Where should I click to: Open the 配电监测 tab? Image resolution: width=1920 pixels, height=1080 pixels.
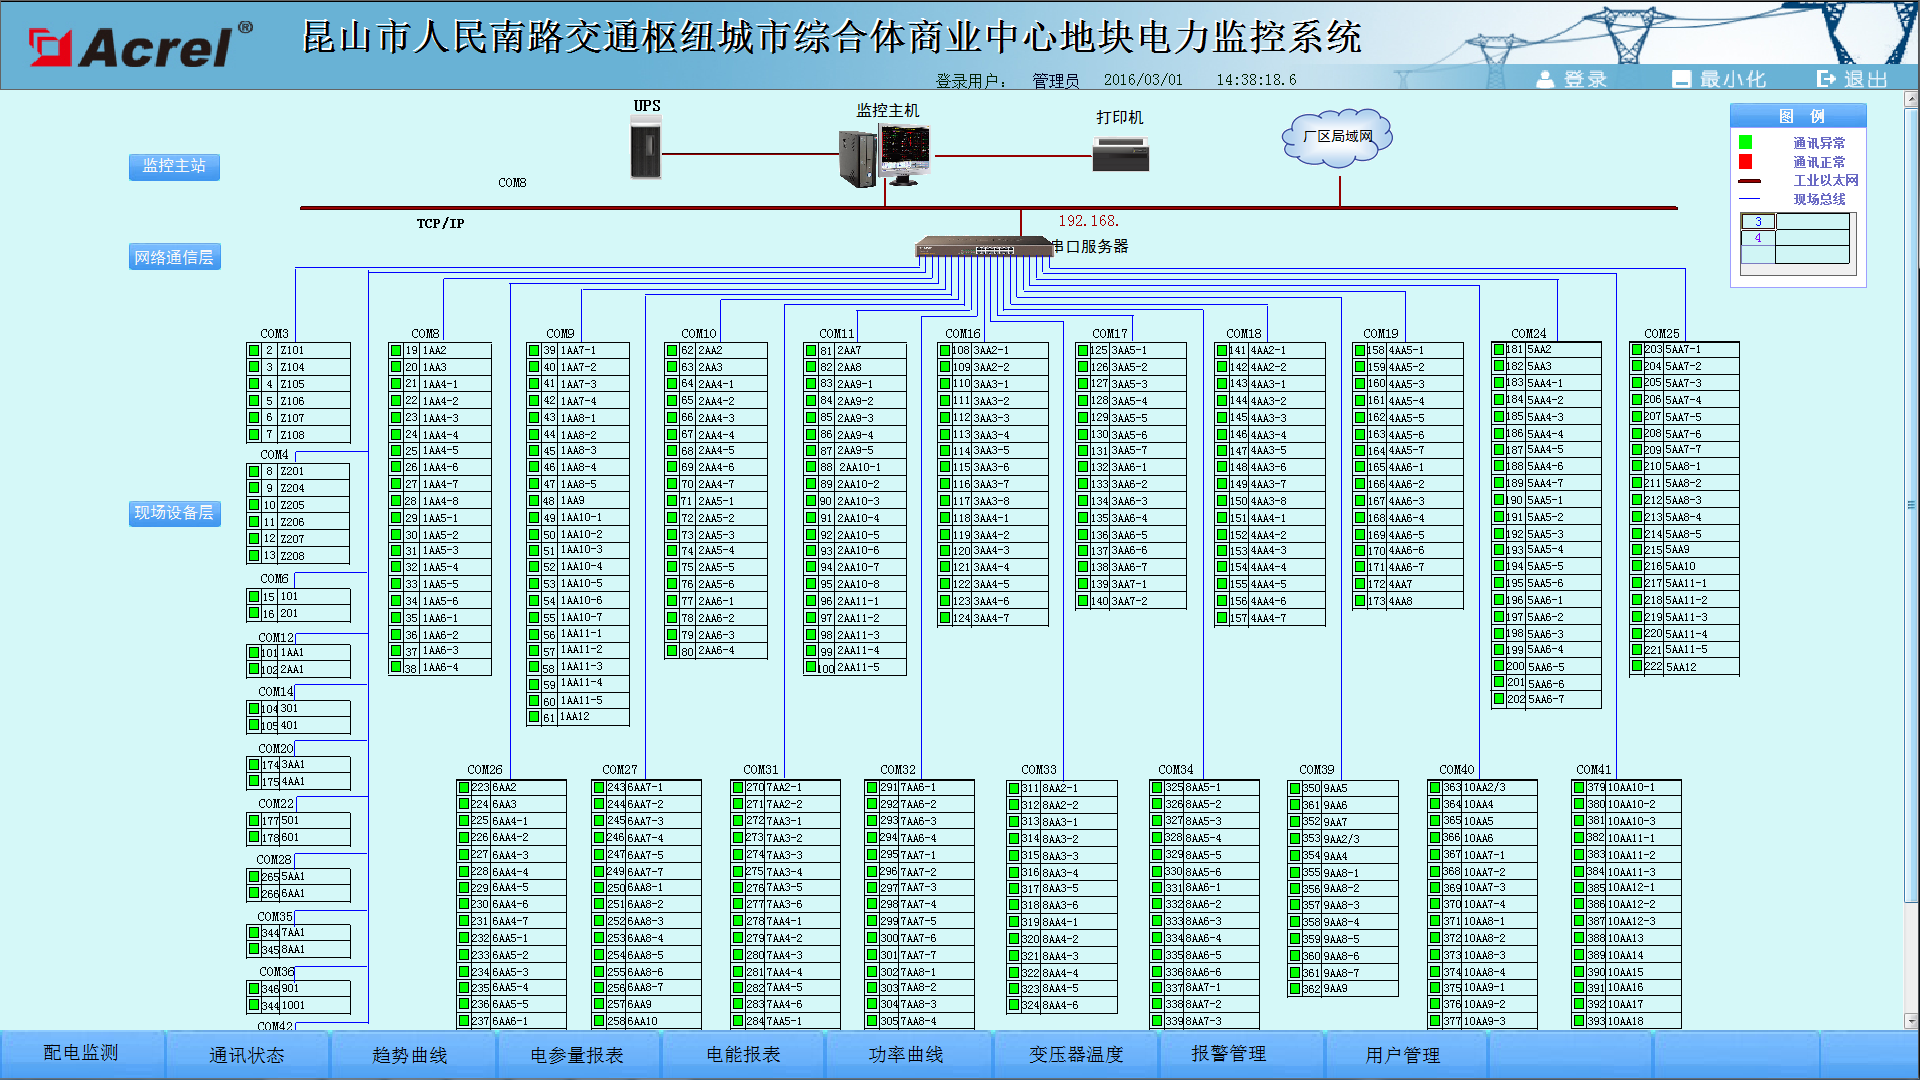(81, 1054)
